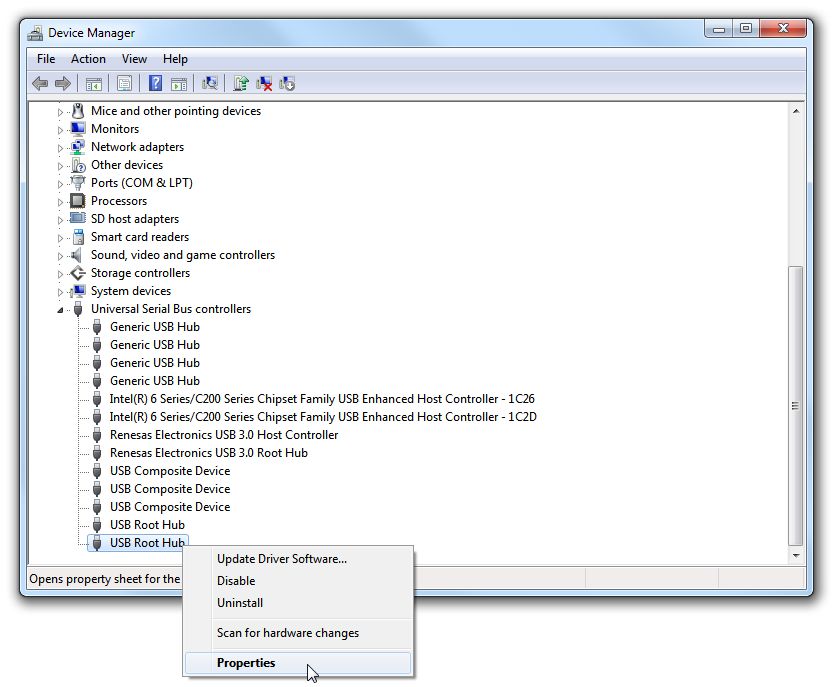Select Intel USB Enhanced Host Controller - 1C2D
Image resolution: width=833 pixels, height=687 pixels.
pos(323,417)
